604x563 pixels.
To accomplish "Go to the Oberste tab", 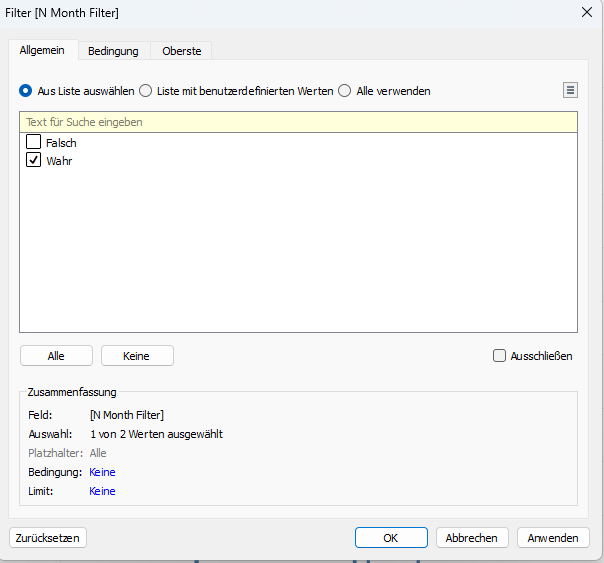I will 181,51.
